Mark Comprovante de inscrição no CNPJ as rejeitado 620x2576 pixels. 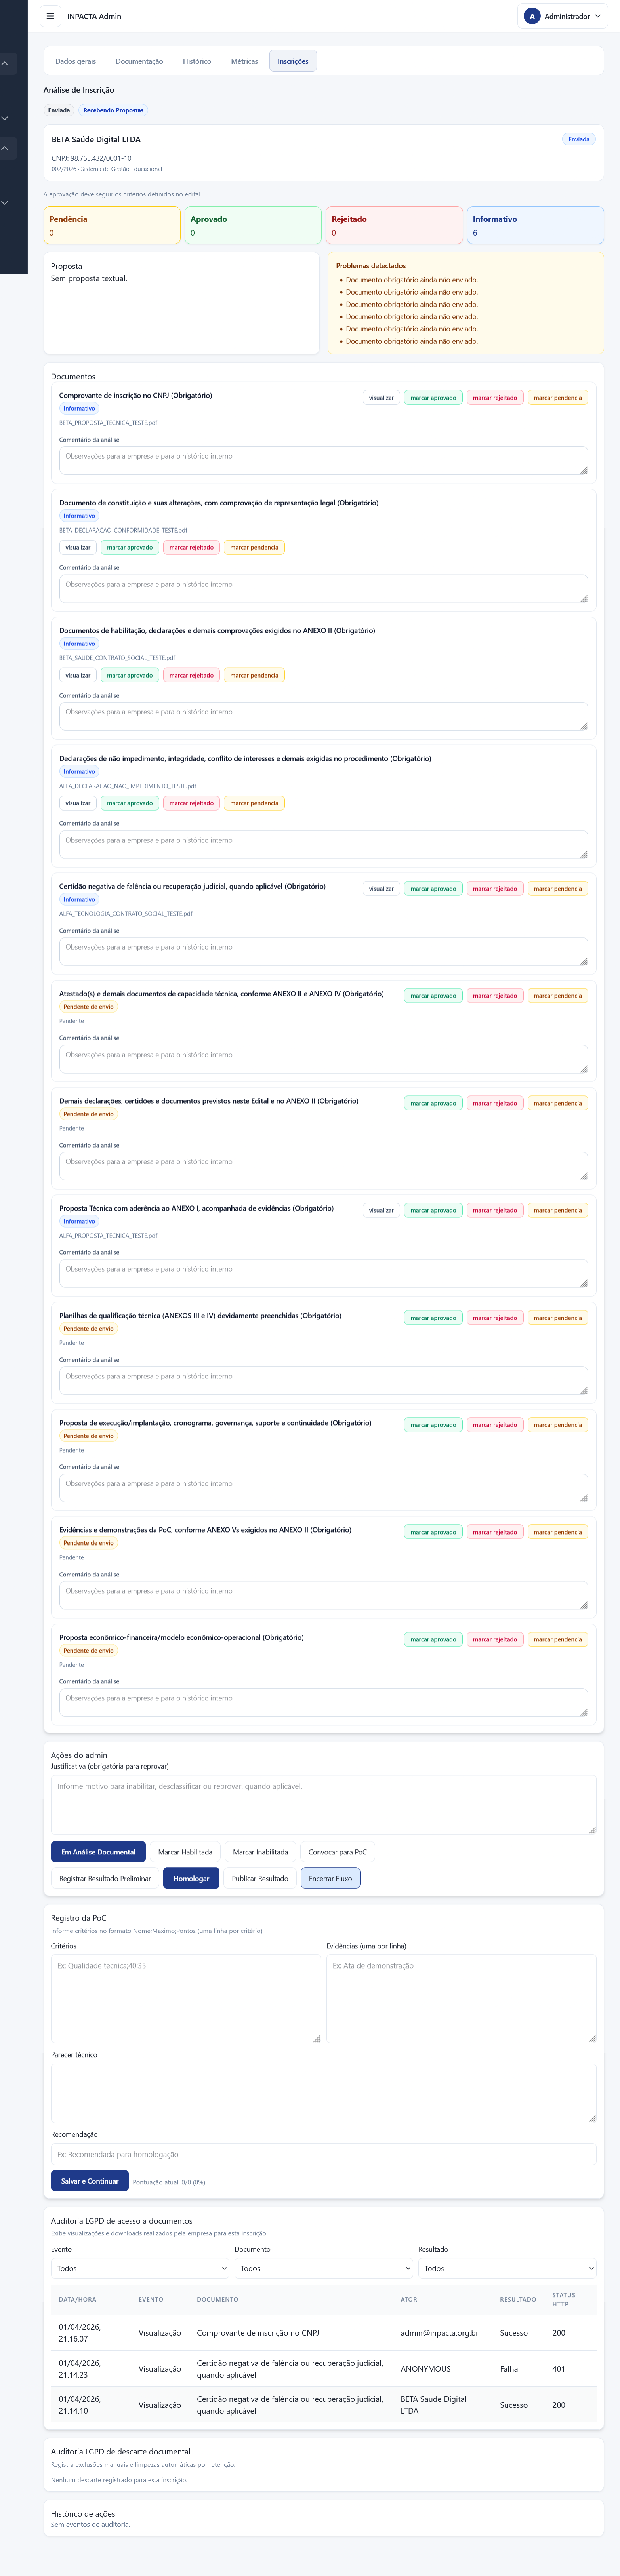click(x=495, y=398)
